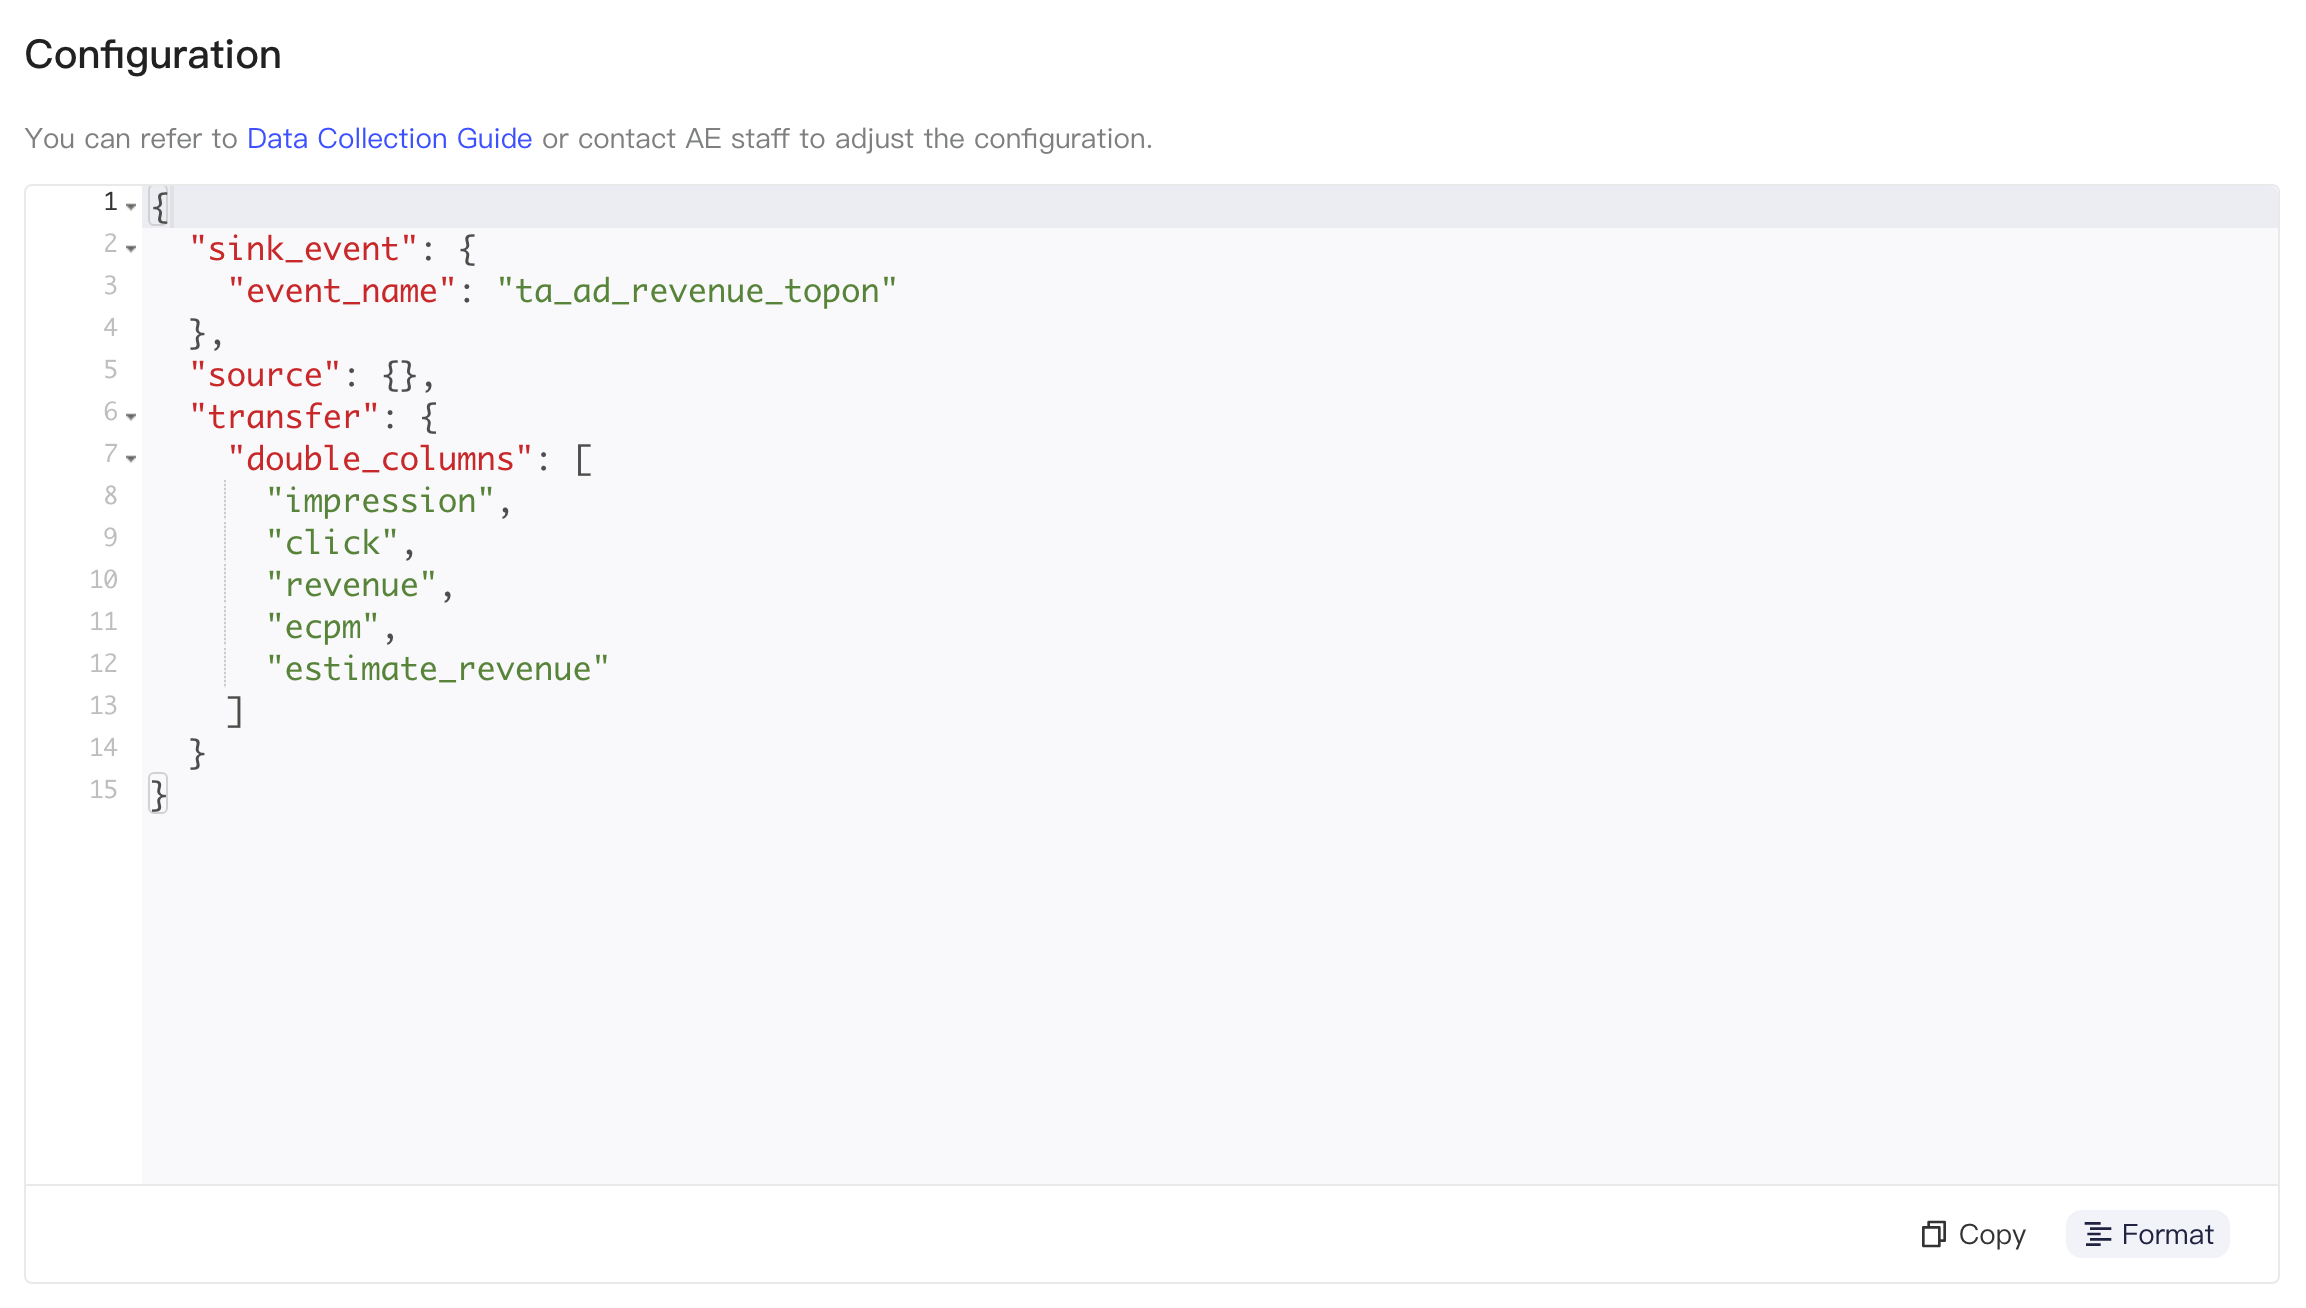The image size is (2306, 1308).
Task: Click the "ecpm" array entry
Action: click(322, 627)
